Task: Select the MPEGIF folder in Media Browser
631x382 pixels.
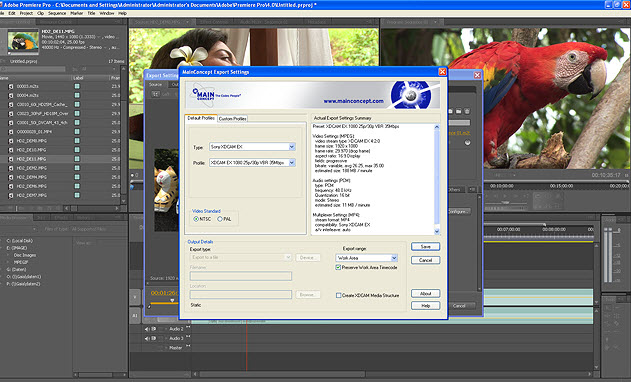Action: pos(21,262)
